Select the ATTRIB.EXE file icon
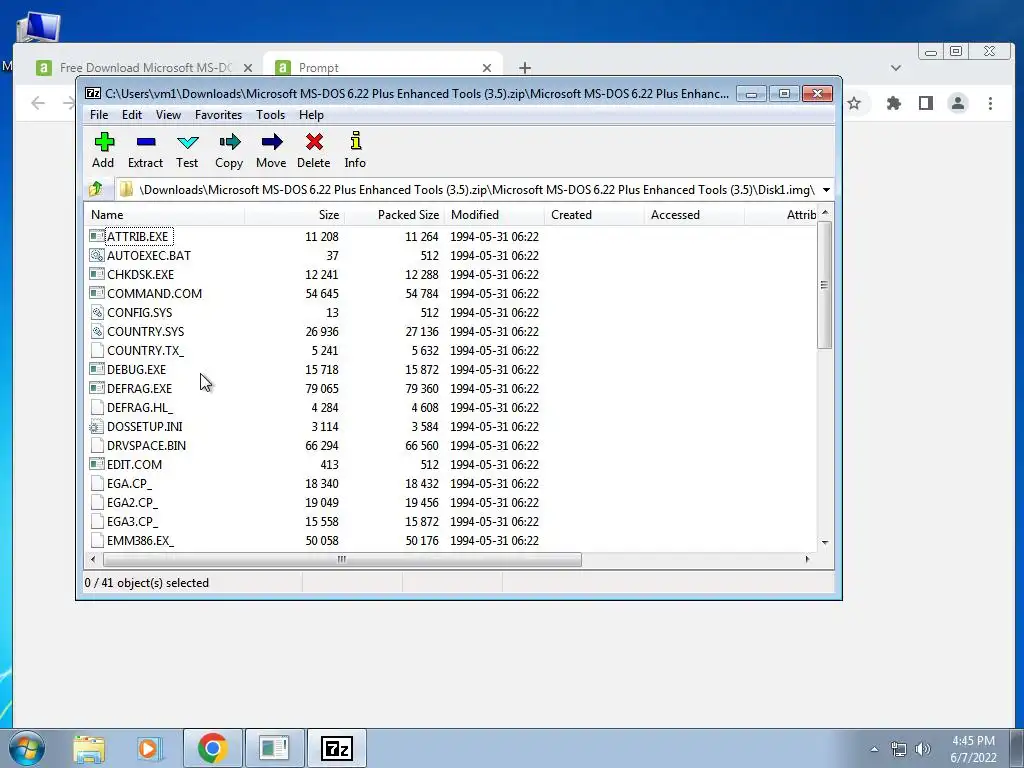1024x768 pixels. coord(97,236)
